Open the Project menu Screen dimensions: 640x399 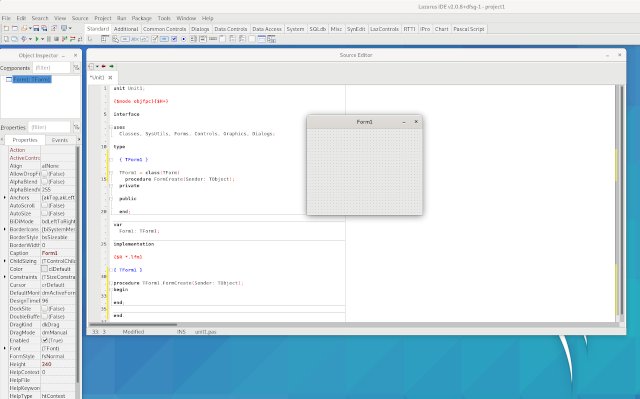tap(103, 18)
